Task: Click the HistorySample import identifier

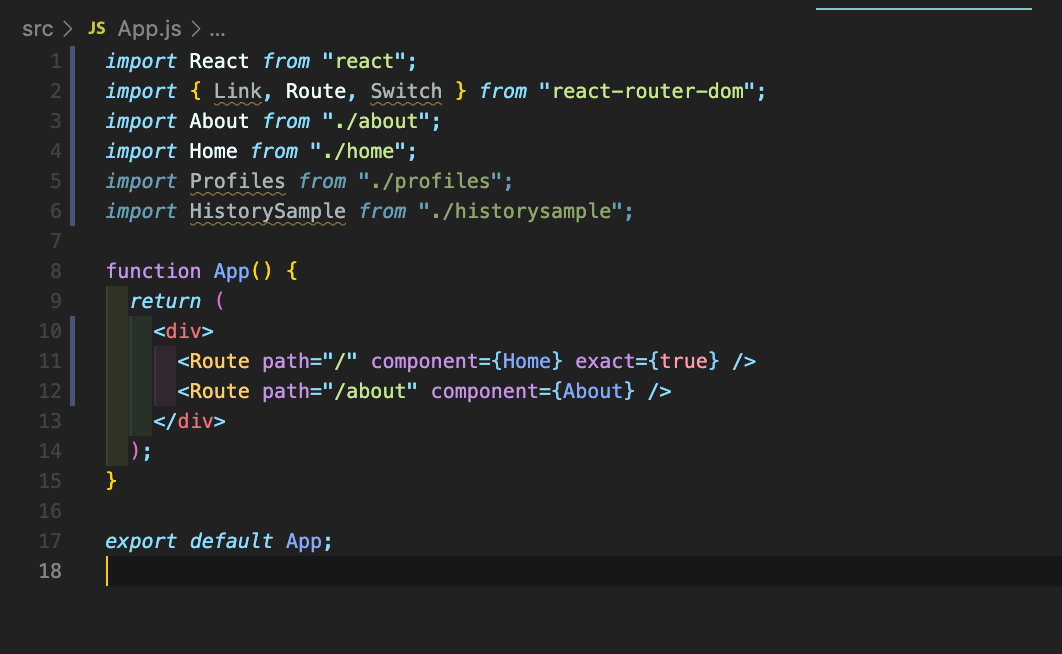Action: pos(268,211)
